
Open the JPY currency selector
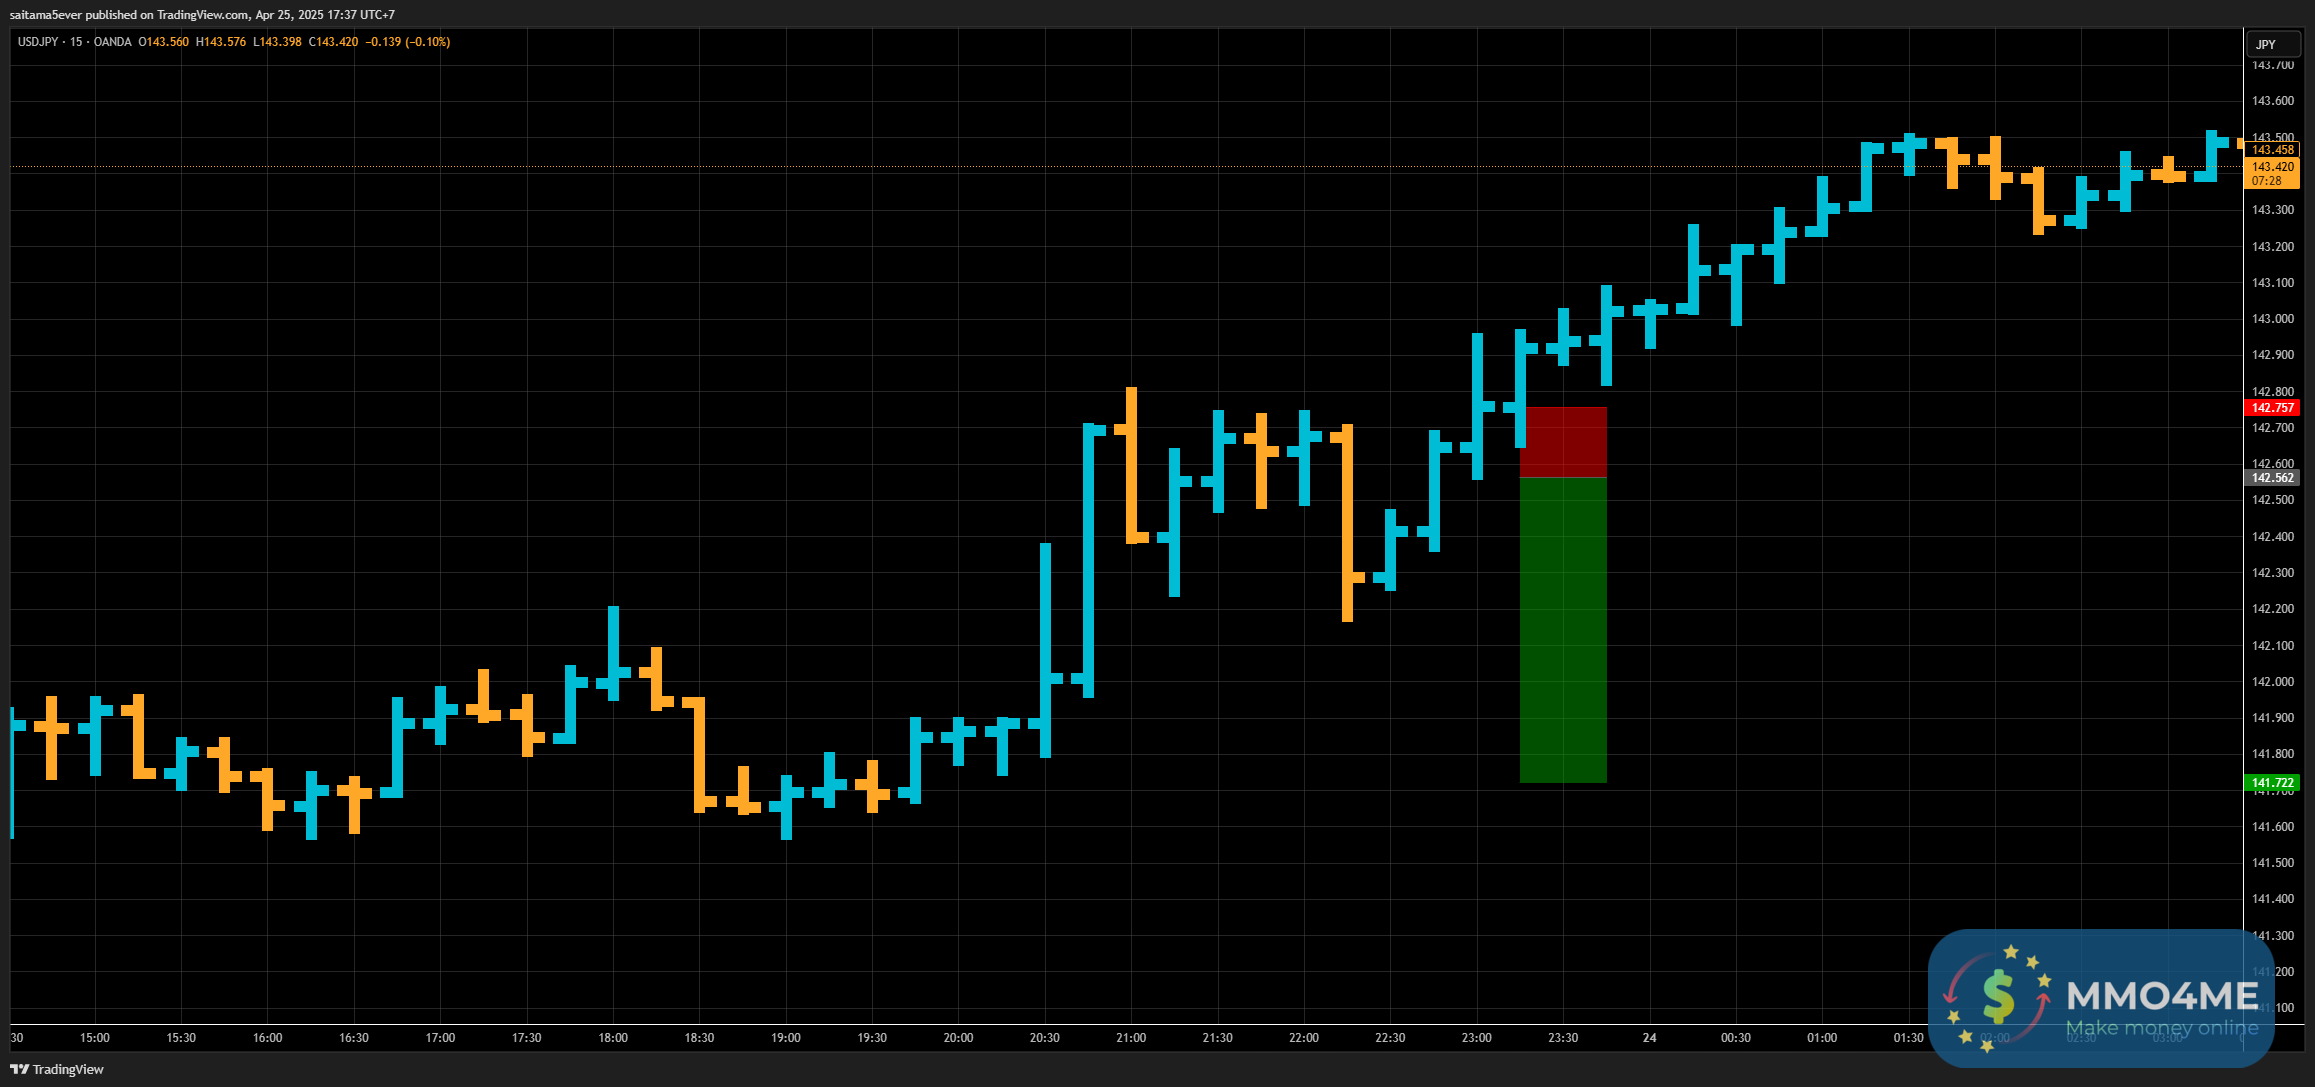[x=2272, y=44]
